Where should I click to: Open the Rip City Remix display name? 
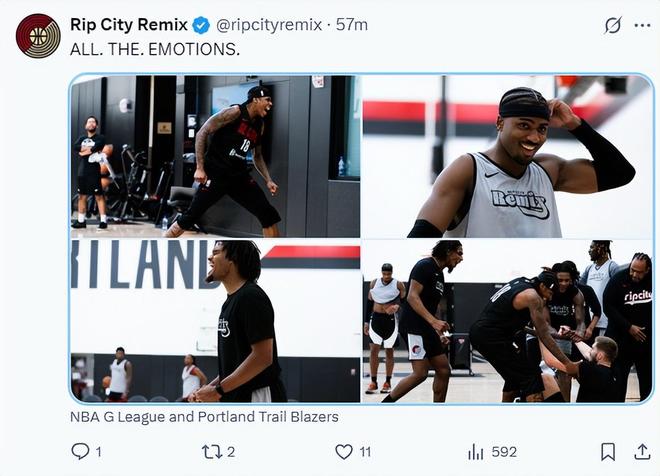click(128, 25)
